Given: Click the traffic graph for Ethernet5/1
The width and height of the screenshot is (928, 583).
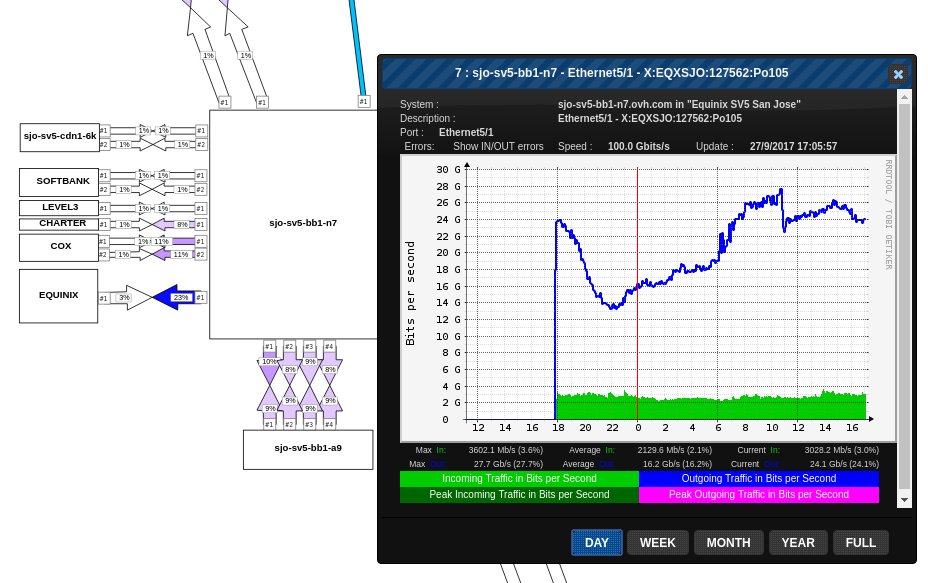Looking at the screenshot, I should (648, 298).
